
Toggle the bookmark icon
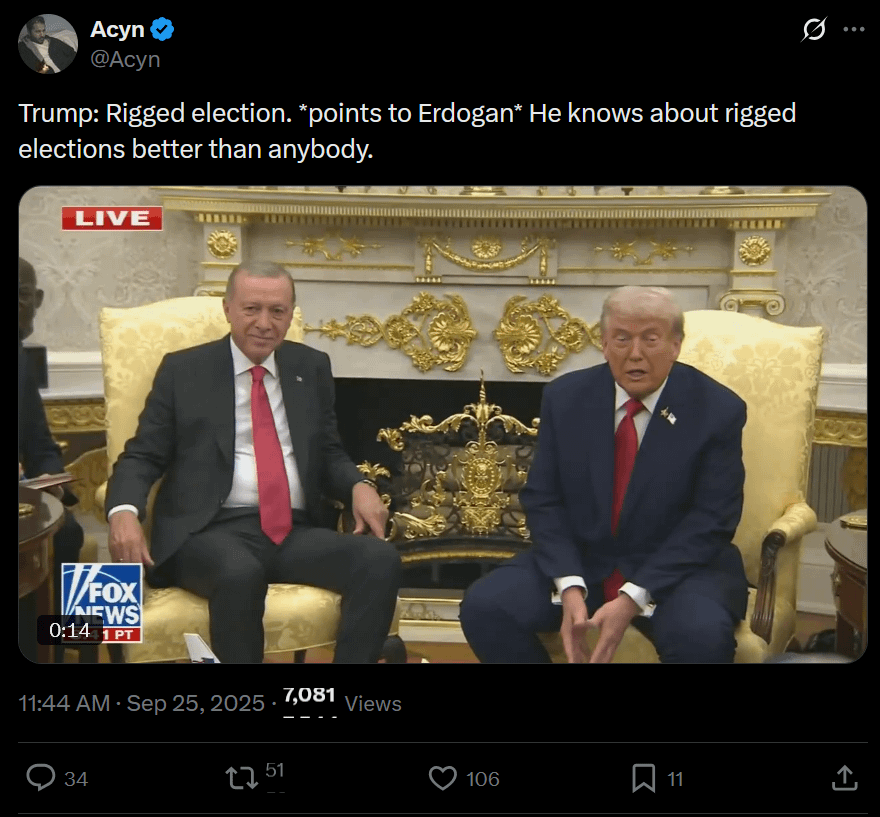coord(644,778)
